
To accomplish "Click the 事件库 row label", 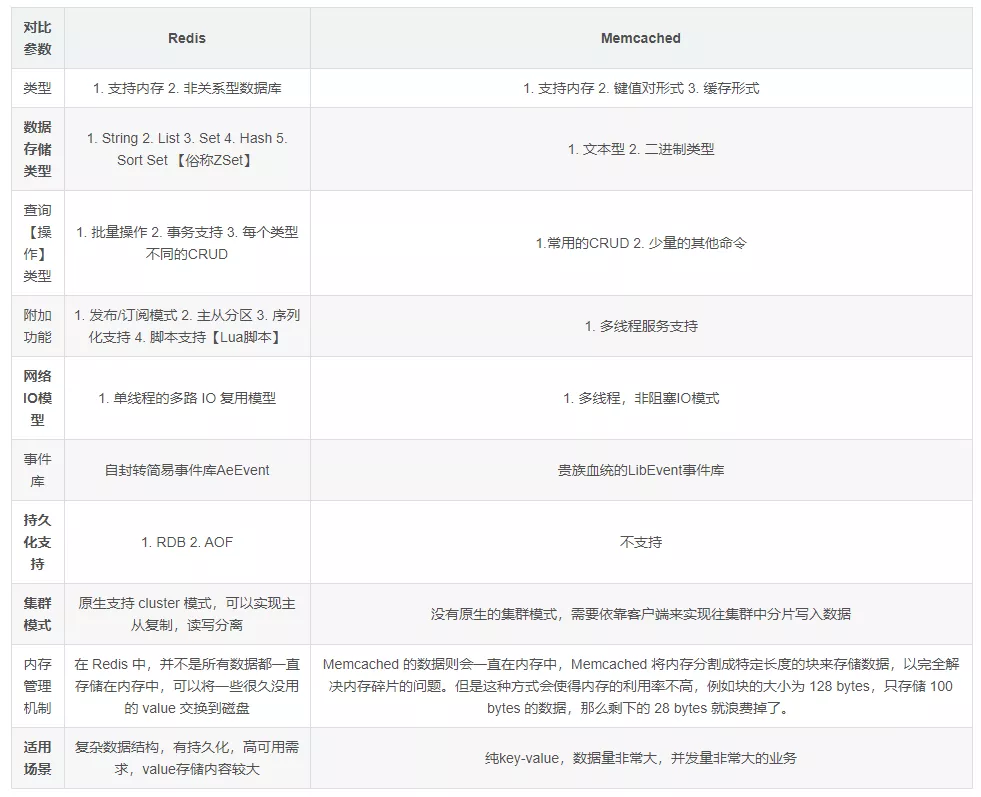I will [x=38, y=470].
